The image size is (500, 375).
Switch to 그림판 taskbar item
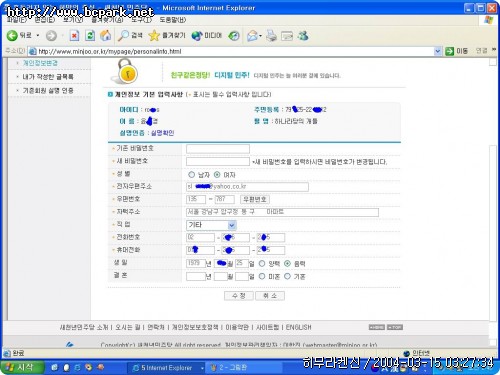243,368
